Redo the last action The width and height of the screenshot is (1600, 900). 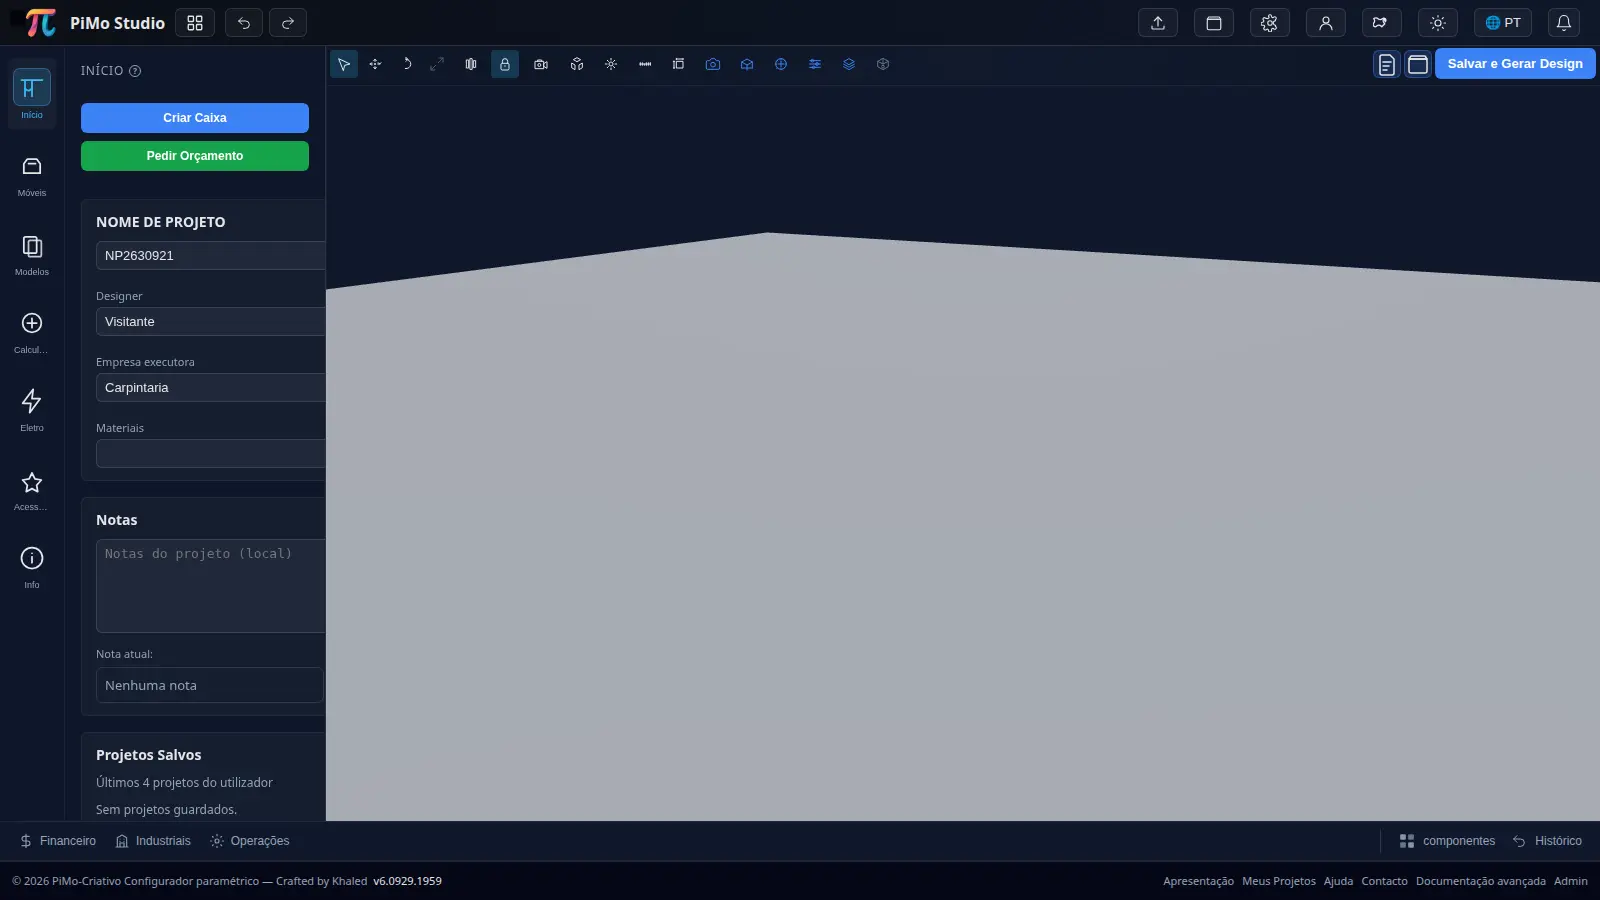pos(288,23)
